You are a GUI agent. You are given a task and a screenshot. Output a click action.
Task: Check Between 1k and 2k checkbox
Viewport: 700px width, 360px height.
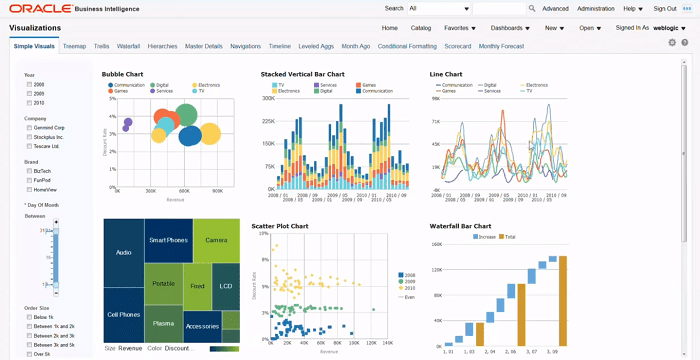[x=29, y=327]
